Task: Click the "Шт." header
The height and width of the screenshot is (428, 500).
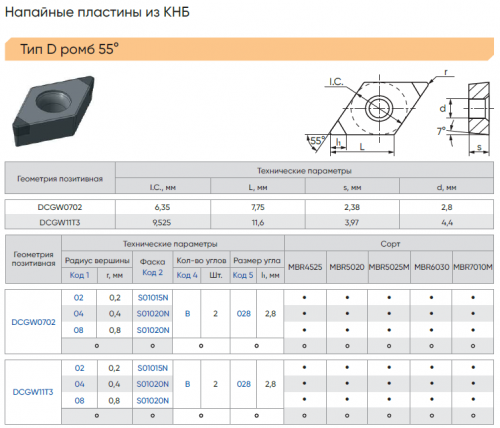Action: point(215,276)
